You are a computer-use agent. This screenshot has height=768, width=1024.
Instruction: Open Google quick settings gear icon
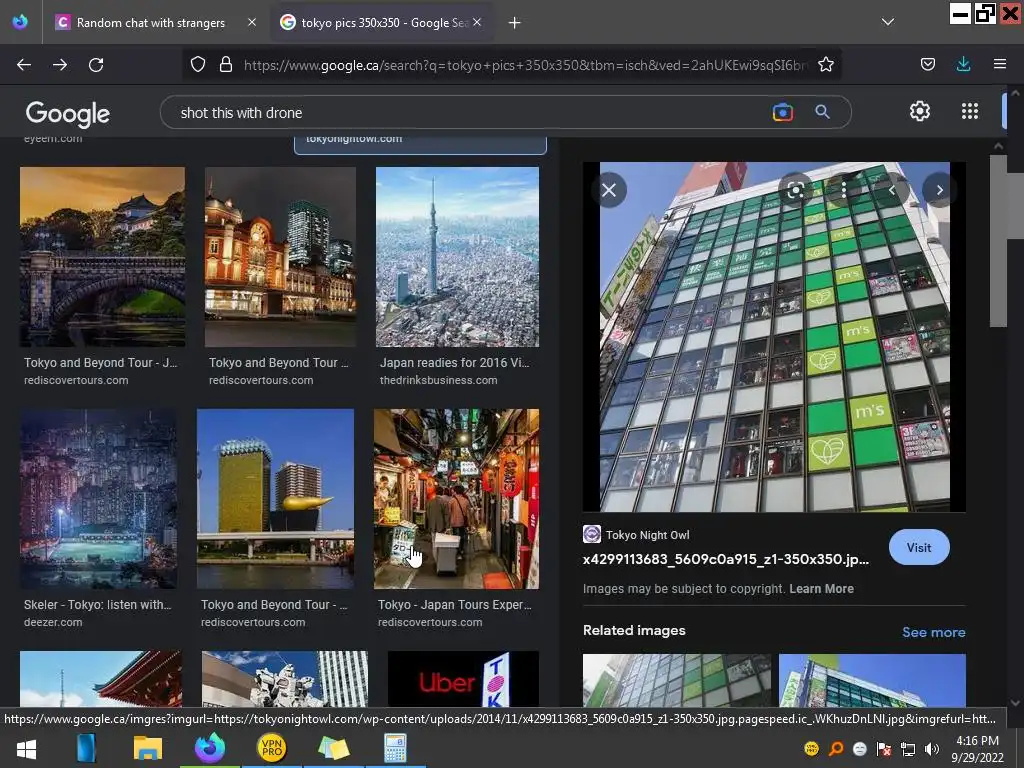pos(920,111)
